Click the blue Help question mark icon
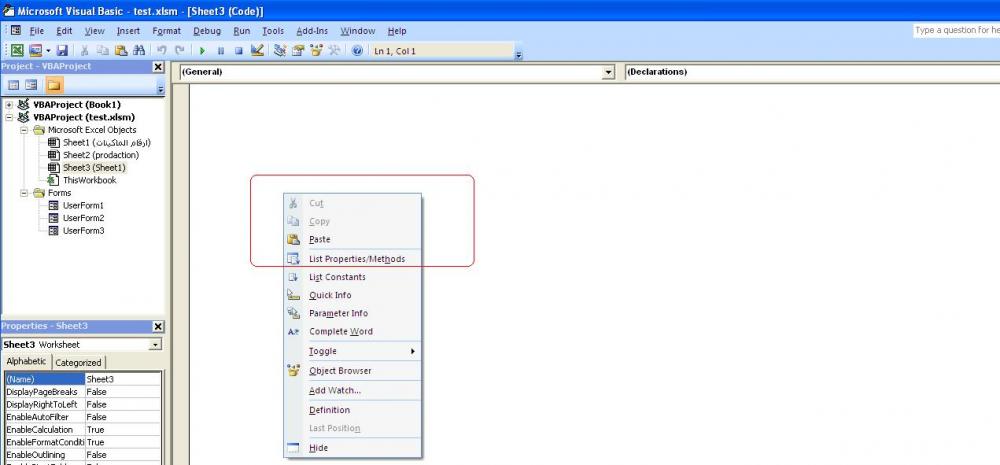 pyautogui.click(x=357, y=50)
